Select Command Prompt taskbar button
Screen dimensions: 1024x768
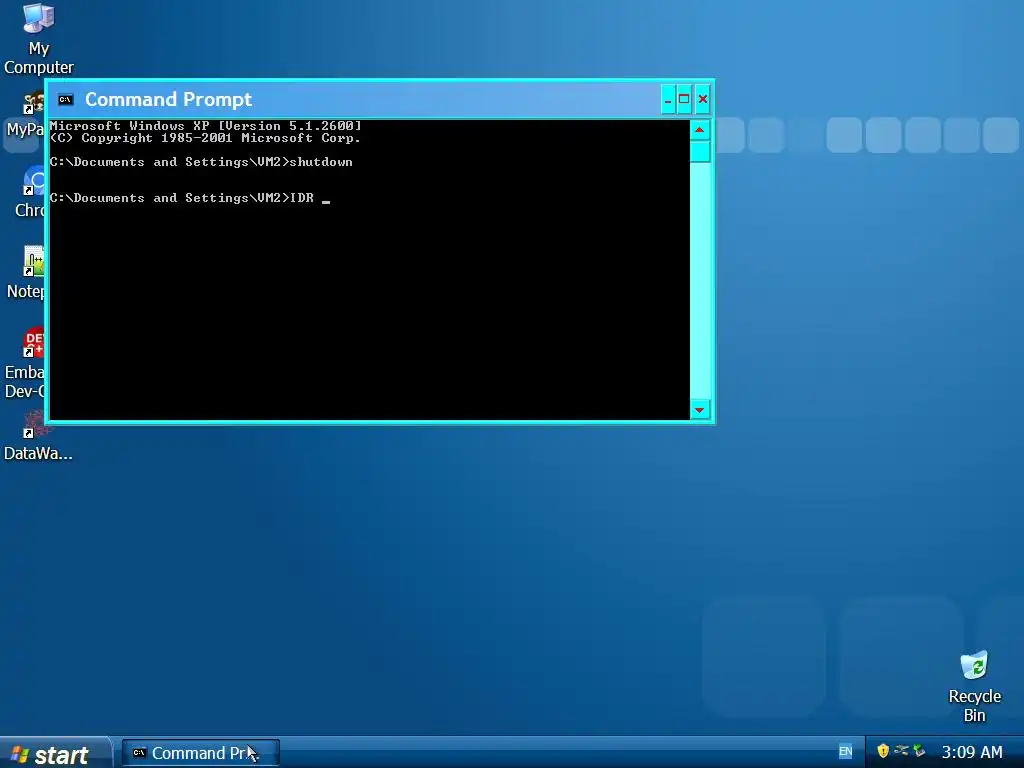tap(200, 753)
